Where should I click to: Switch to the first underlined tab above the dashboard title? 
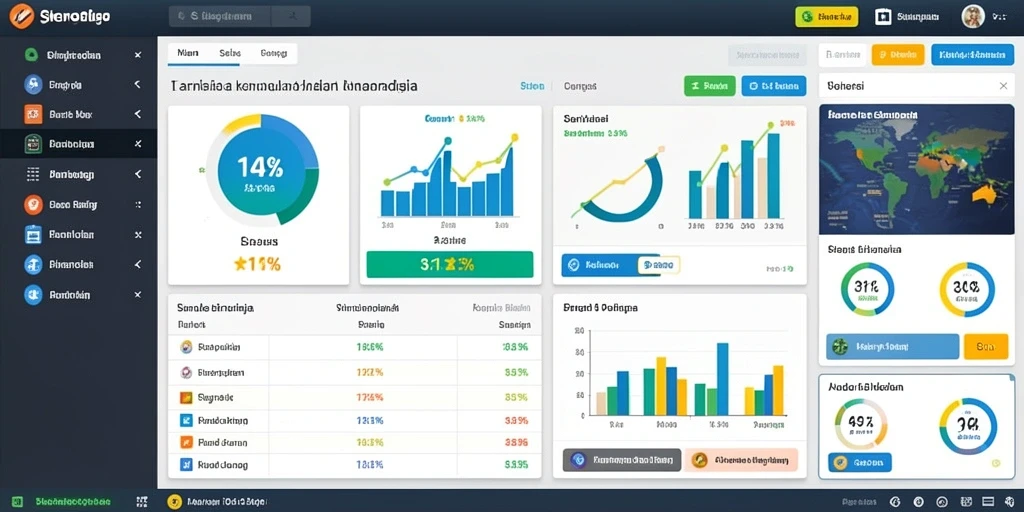point(187,54)
